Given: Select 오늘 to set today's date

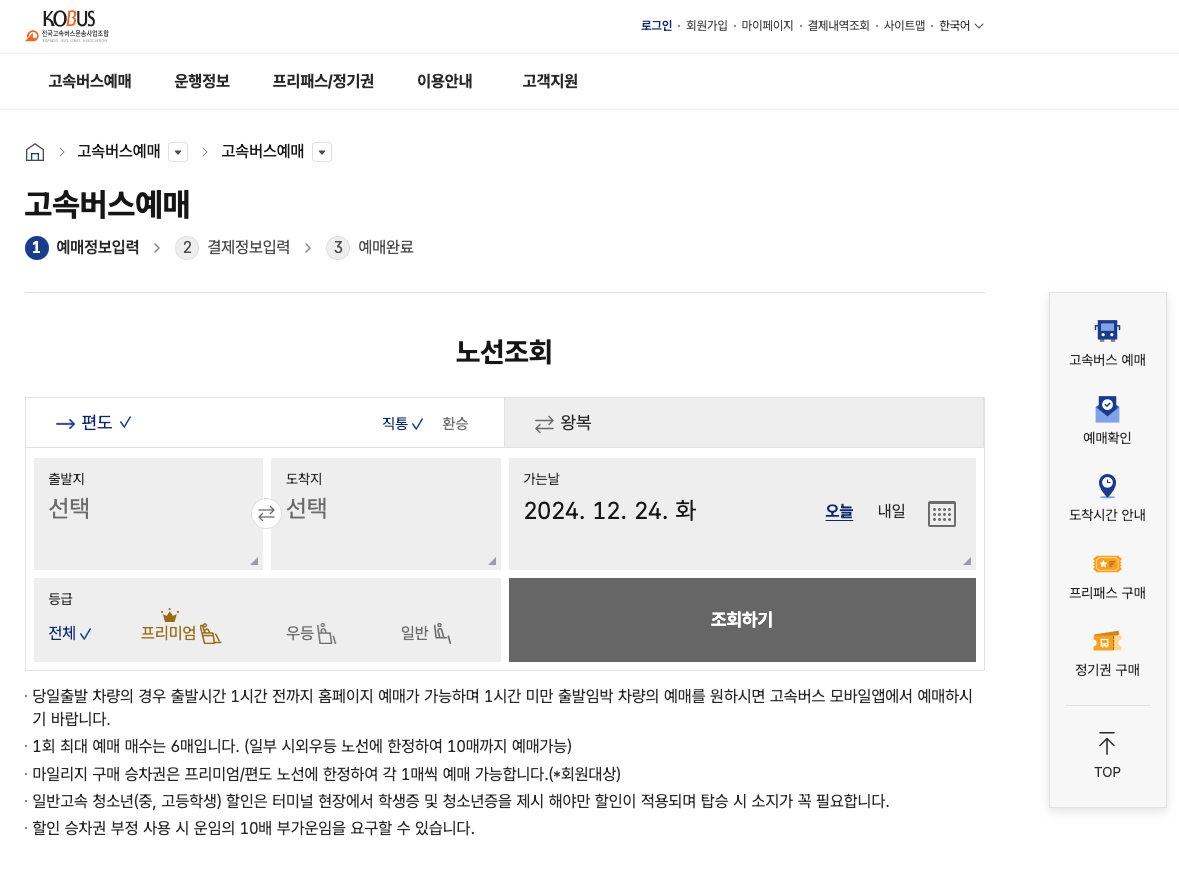Looking at the screenshot, I should pyautogui.click(x=840, y=511).
